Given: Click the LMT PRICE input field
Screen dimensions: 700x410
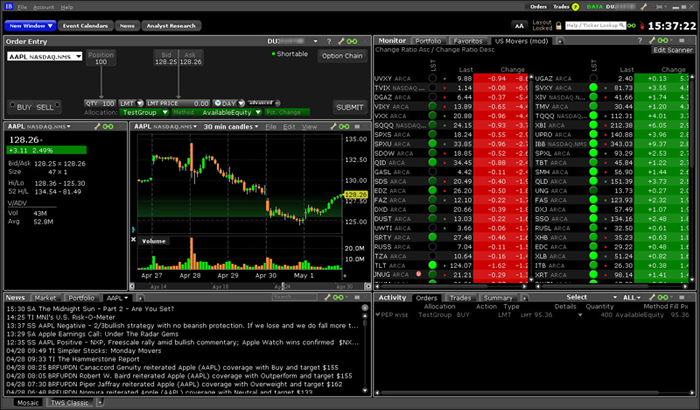Looking at the screenshot, I should pyautogui.click(x=178, y=103).
